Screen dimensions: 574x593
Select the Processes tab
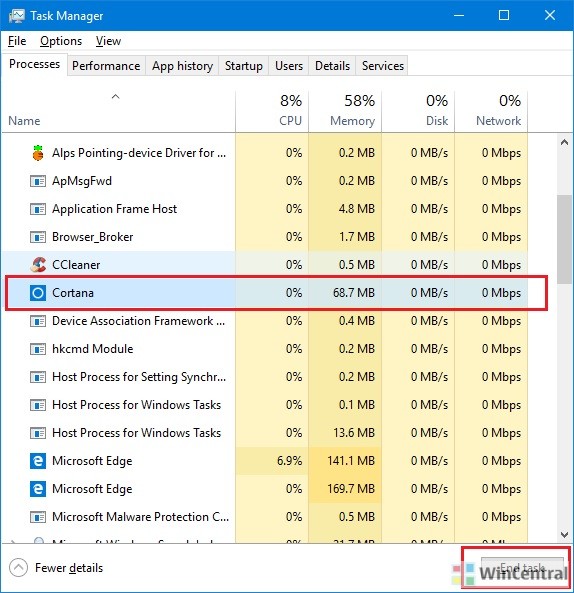[x=34, y=64]
